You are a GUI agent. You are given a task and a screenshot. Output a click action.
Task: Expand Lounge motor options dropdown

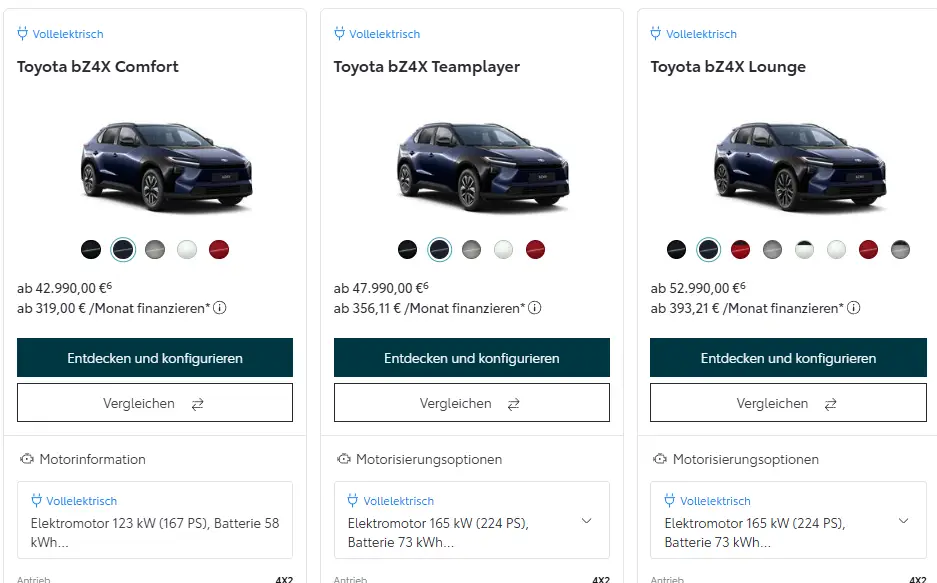[903, 521]
